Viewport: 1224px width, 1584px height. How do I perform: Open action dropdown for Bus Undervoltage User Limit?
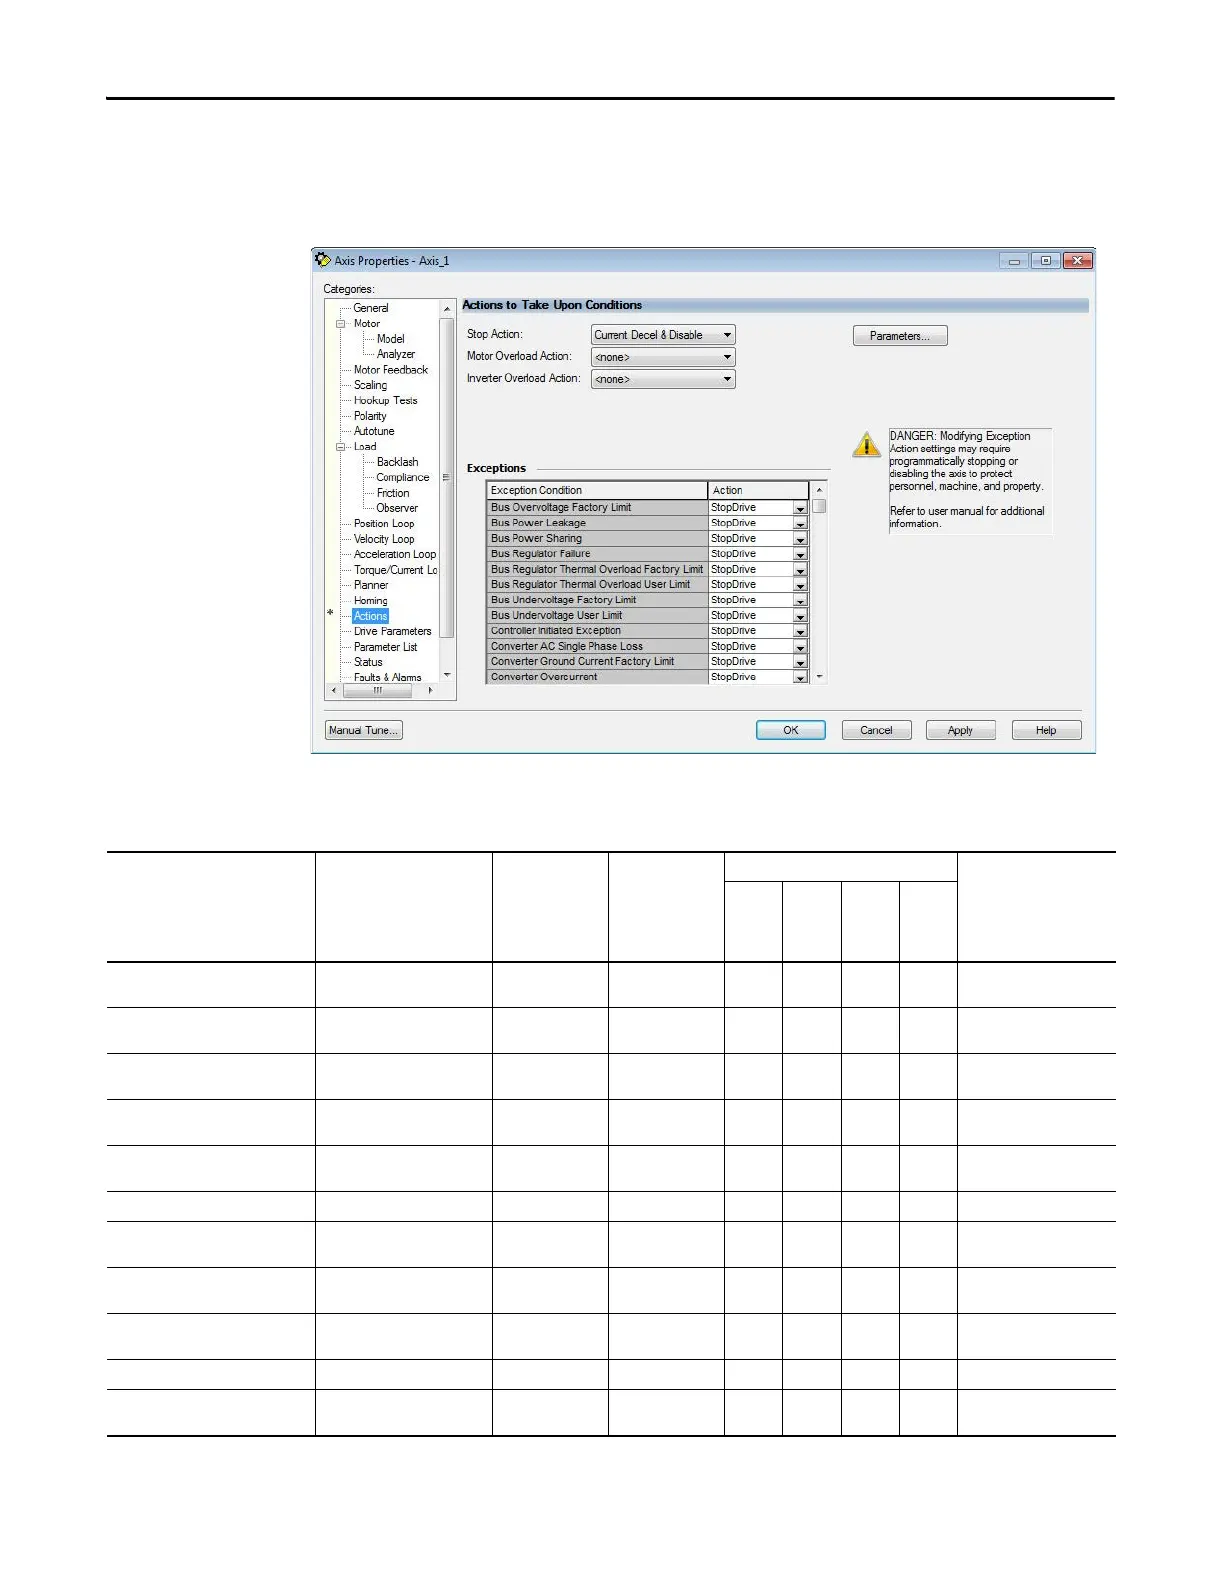[800, 616]
